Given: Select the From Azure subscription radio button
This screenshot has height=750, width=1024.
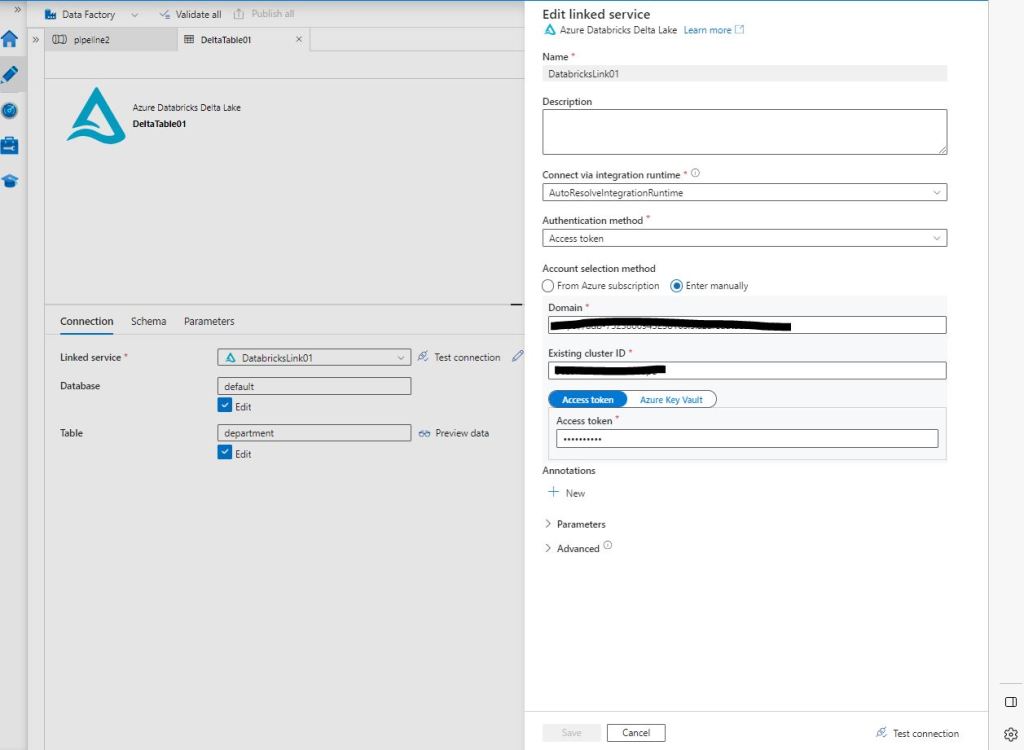Looking at the screenshot, I should (548, 286).
